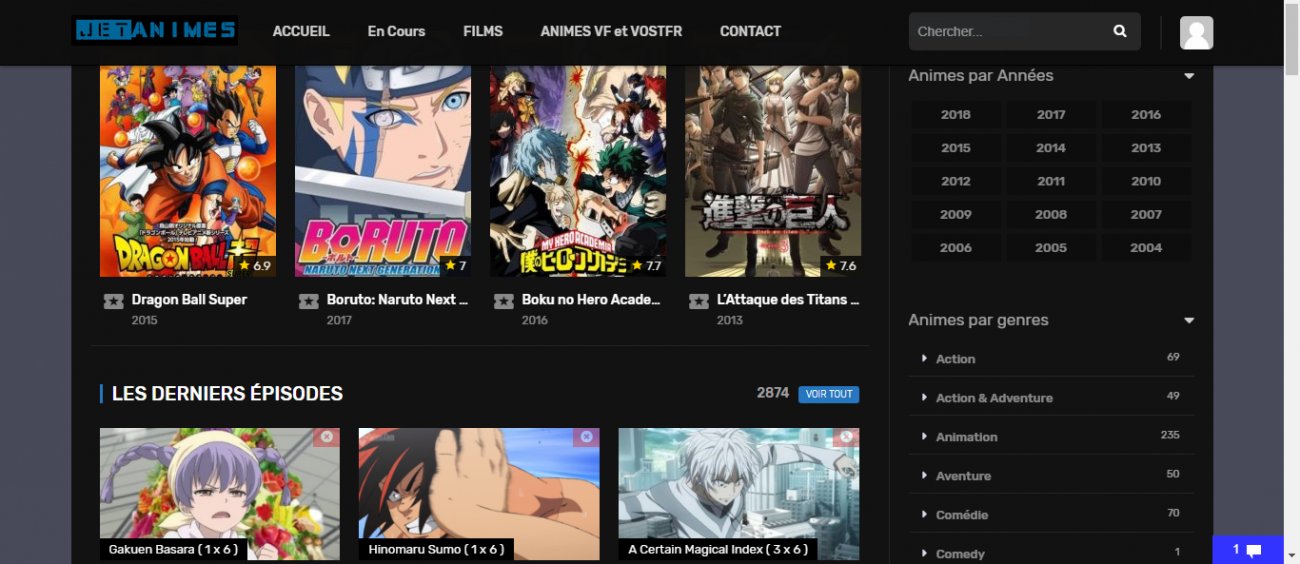
Task: Click ticket icon beside Boku no Hero Academia
Action: tap(503, 301)
